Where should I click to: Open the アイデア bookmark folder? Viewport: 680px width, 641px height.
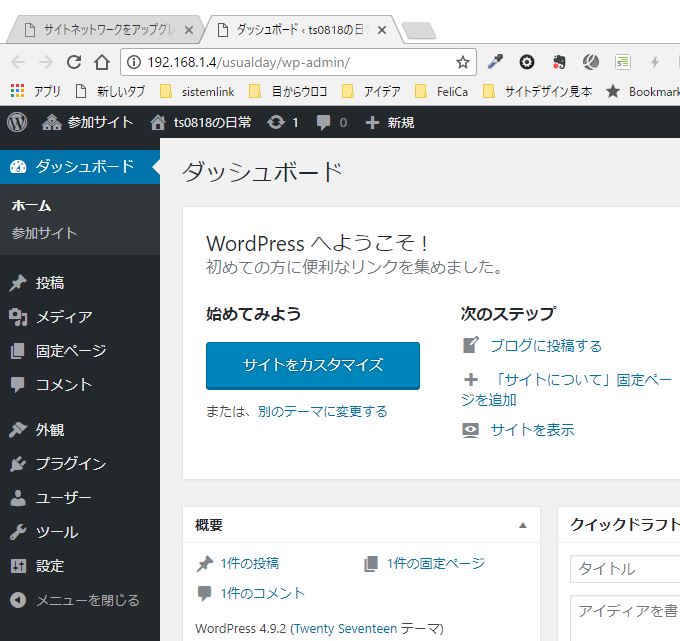click(371, 91)
